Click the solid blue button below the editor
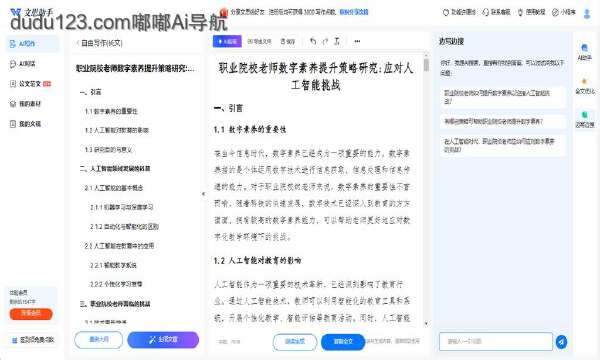Viewport: 600px width, 360px height. point(343,342)
